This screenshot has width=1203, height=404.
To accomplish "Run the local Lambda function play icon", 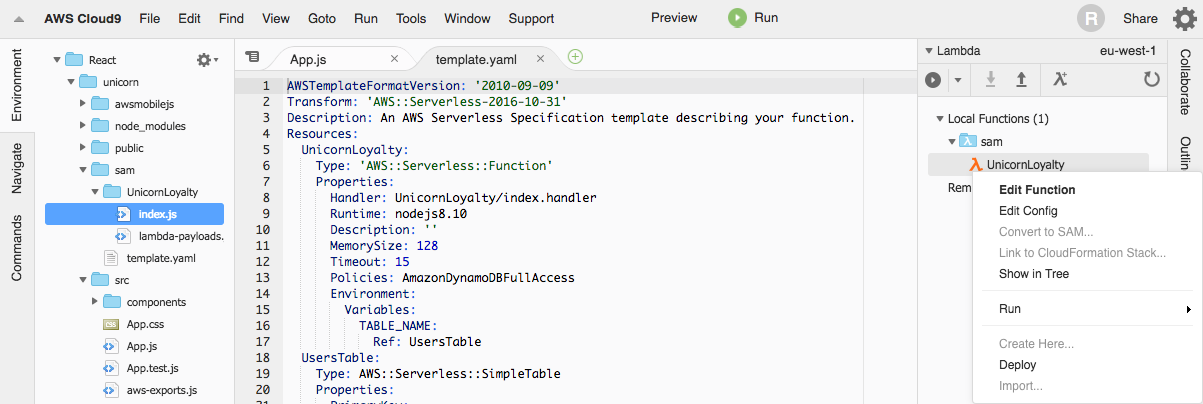I will 933,79.
